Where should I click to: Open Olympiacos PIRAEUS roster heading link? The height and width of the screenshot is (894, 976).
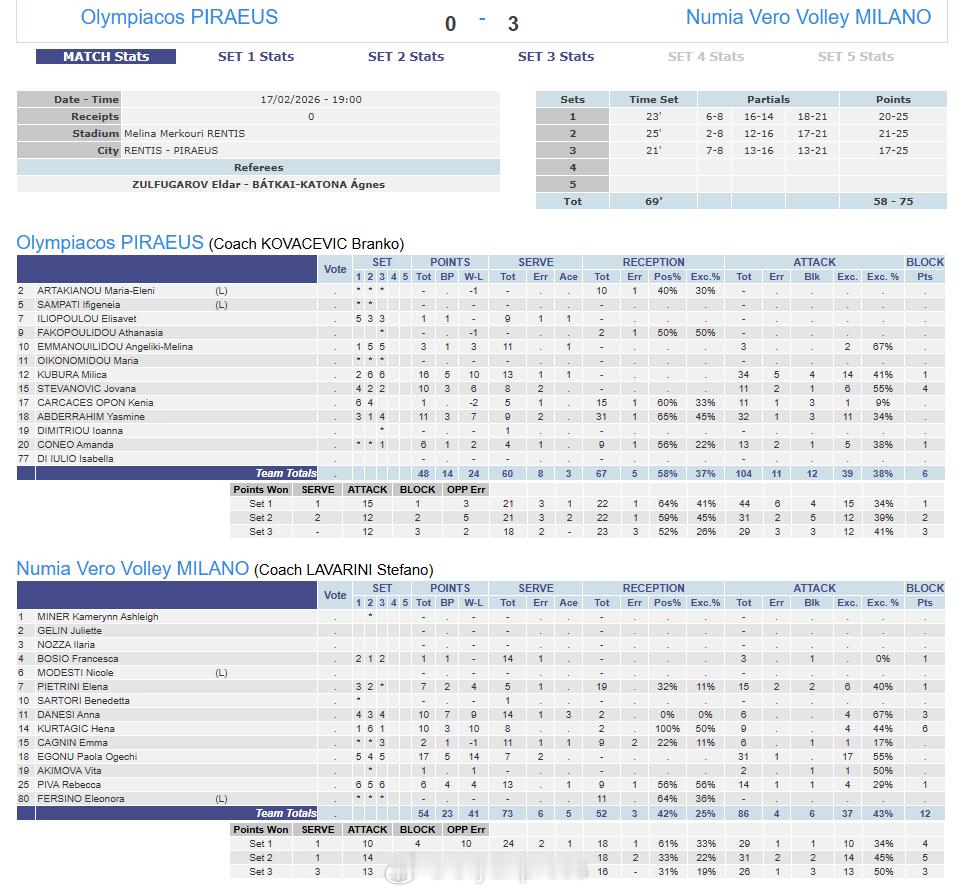110,243
